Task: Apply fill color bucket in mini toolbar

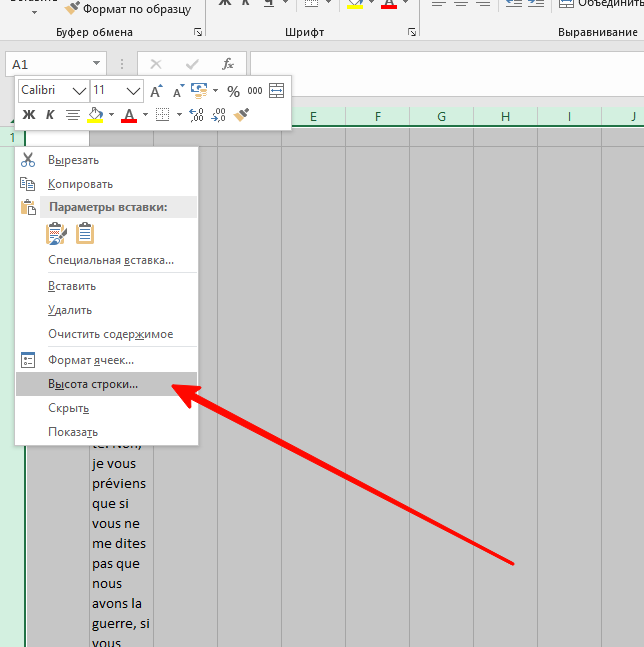Action: point(95,115)
